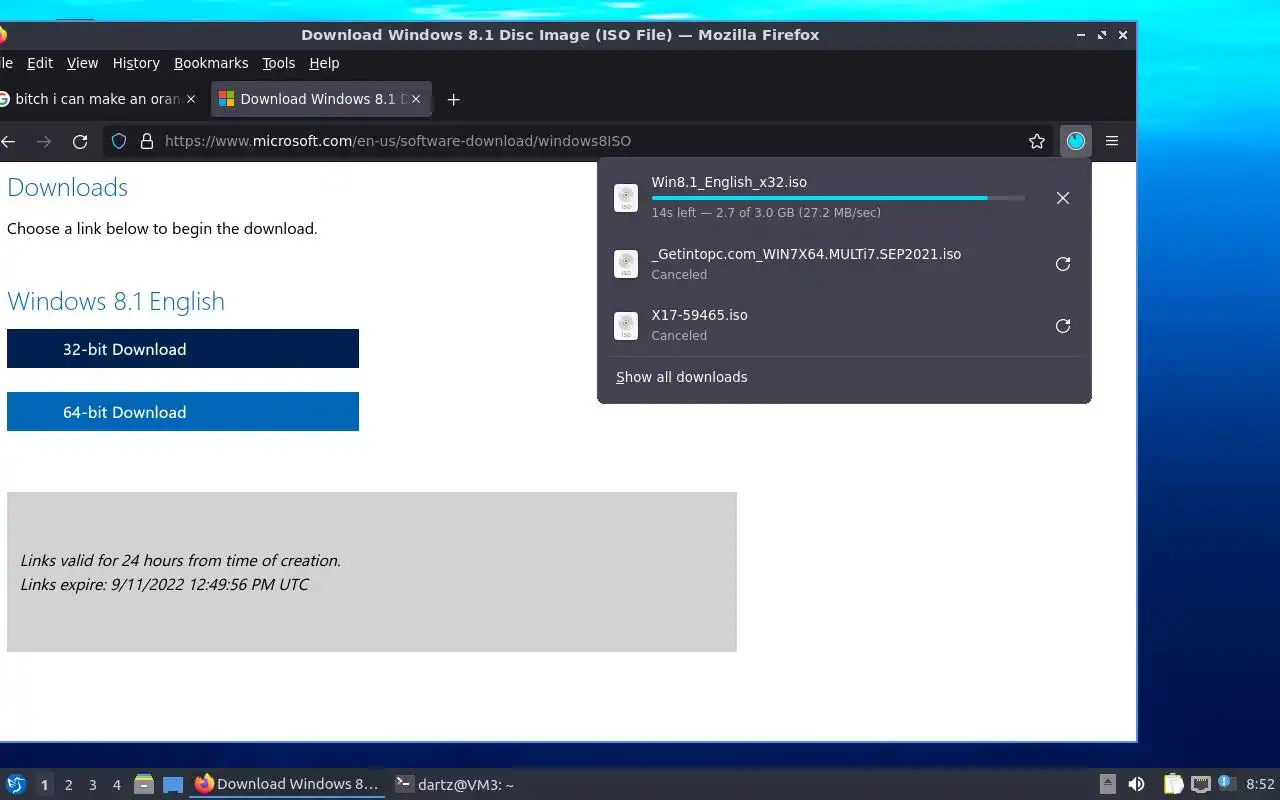The image size is (1280, 800).
Task: Click the 'Links expire: 9/11/2022' text
Action: click(164, 584)
